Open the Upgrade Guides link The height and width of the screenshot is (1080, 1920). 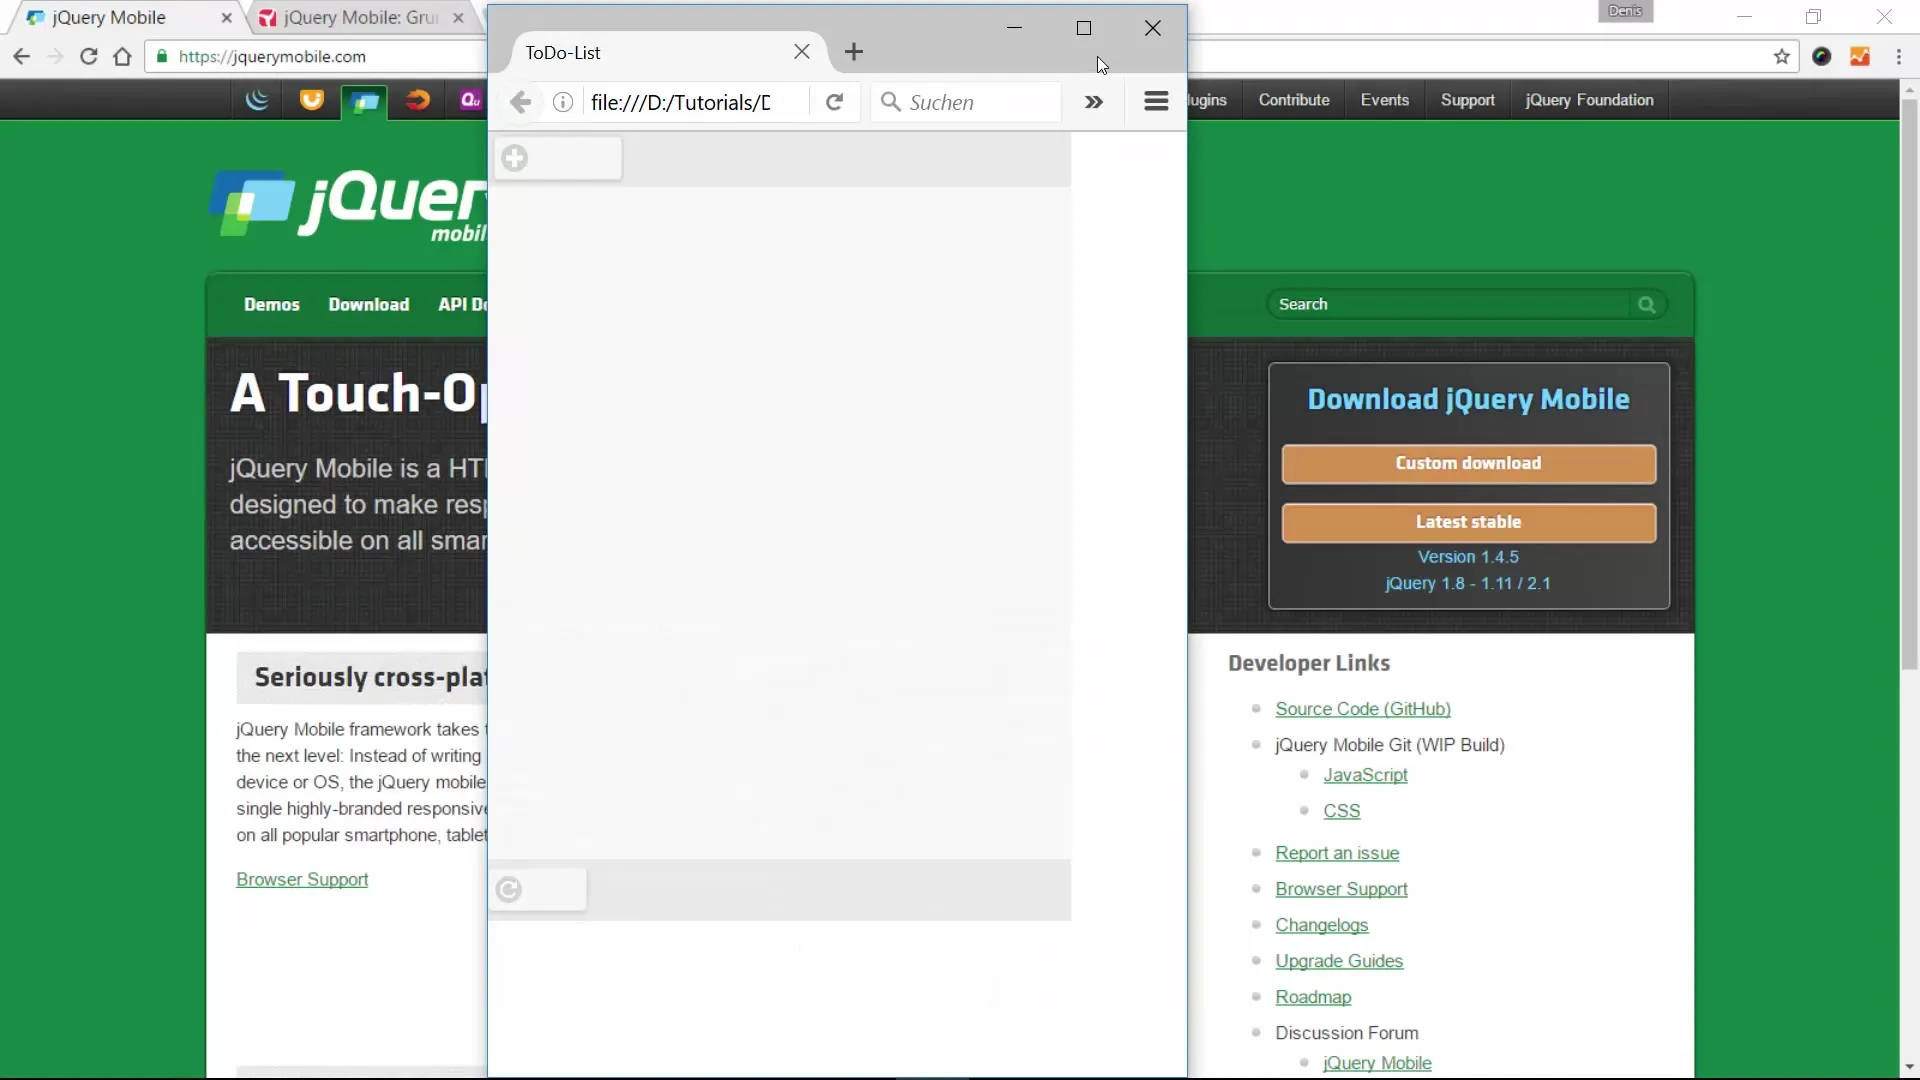pos(1339,961)
